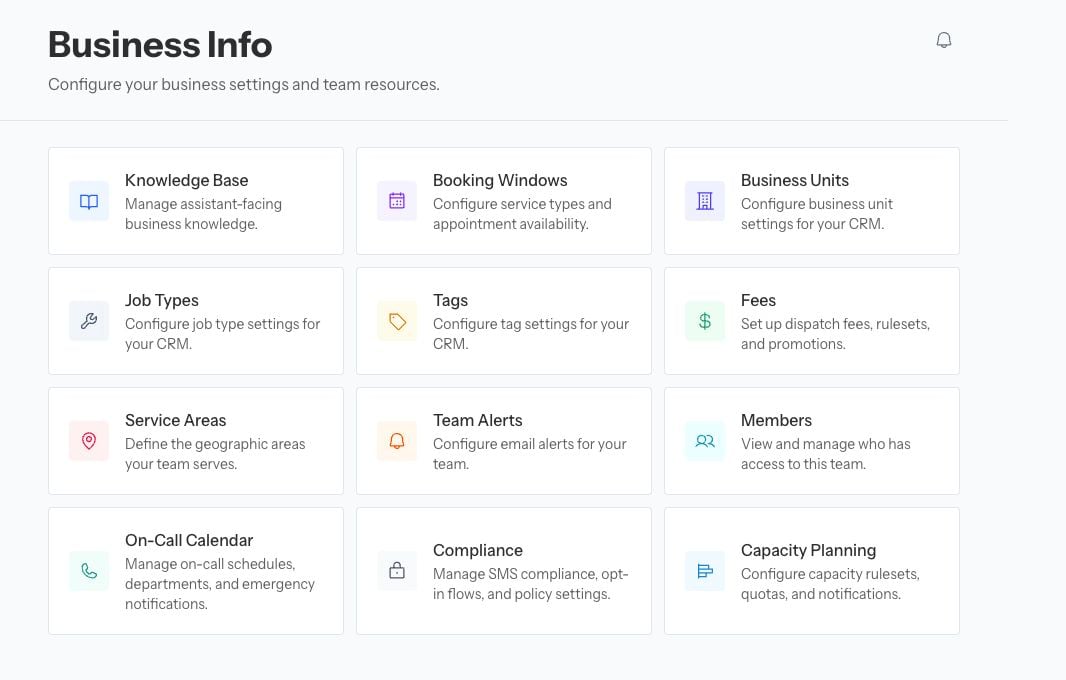Image resolution: width=1066 pixels, height=680 pixels.
Task: Click the Tags label icon
Action: click(397, 321)
